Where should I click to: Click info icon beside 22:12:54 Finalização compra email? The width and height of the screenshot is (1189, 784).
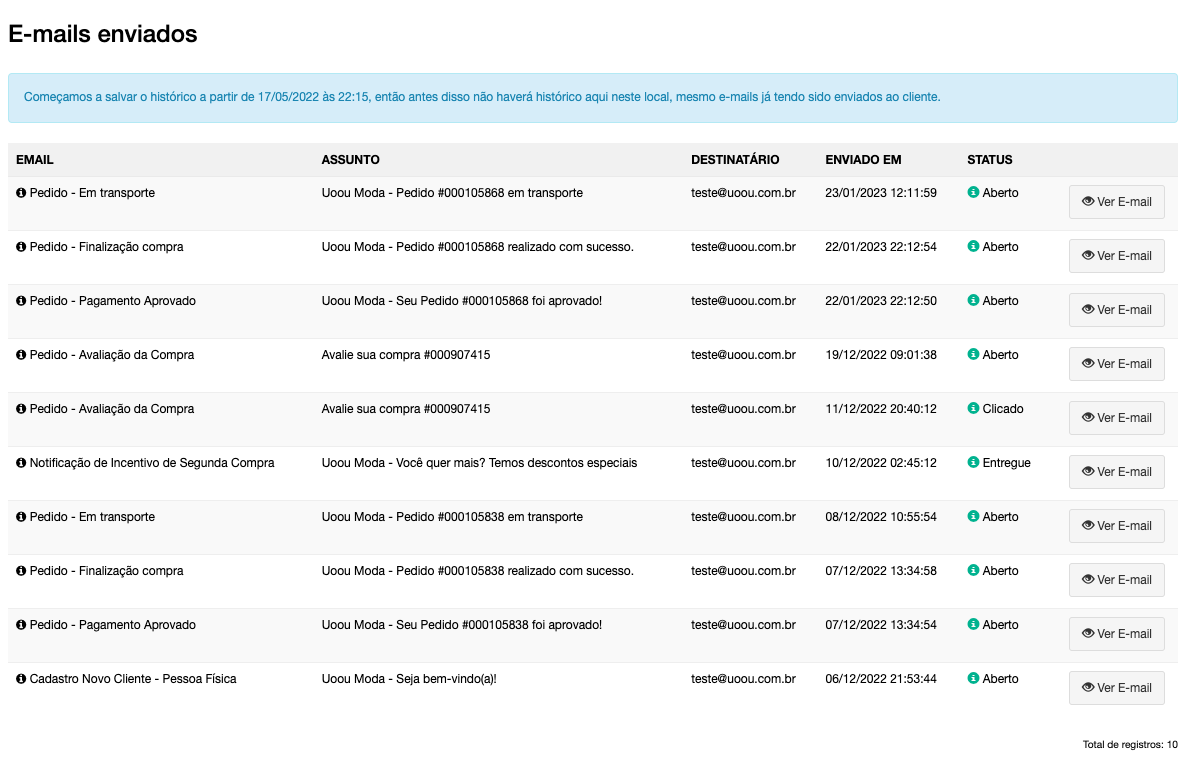pyautogui.click(x=21, y=247)
